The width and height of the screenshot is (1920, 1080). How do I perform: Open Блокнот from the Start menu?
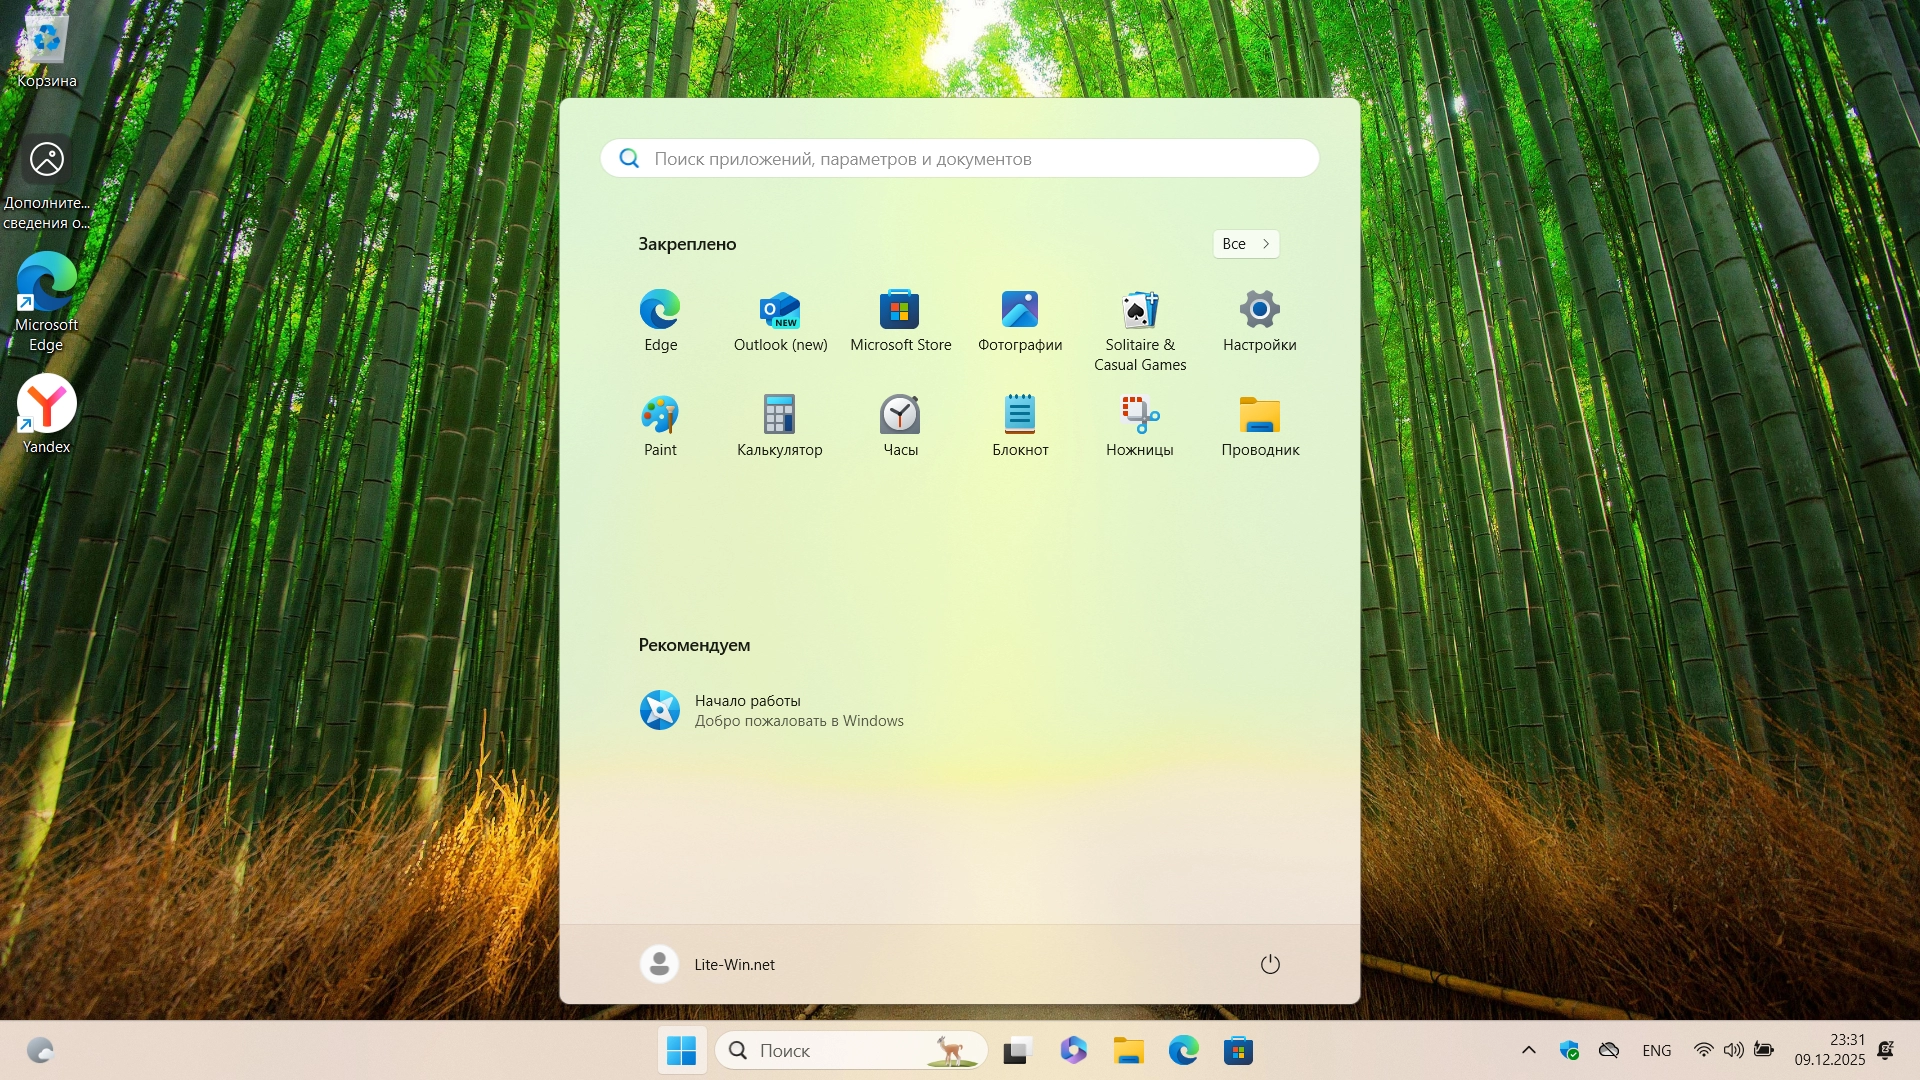(1019, 424)
